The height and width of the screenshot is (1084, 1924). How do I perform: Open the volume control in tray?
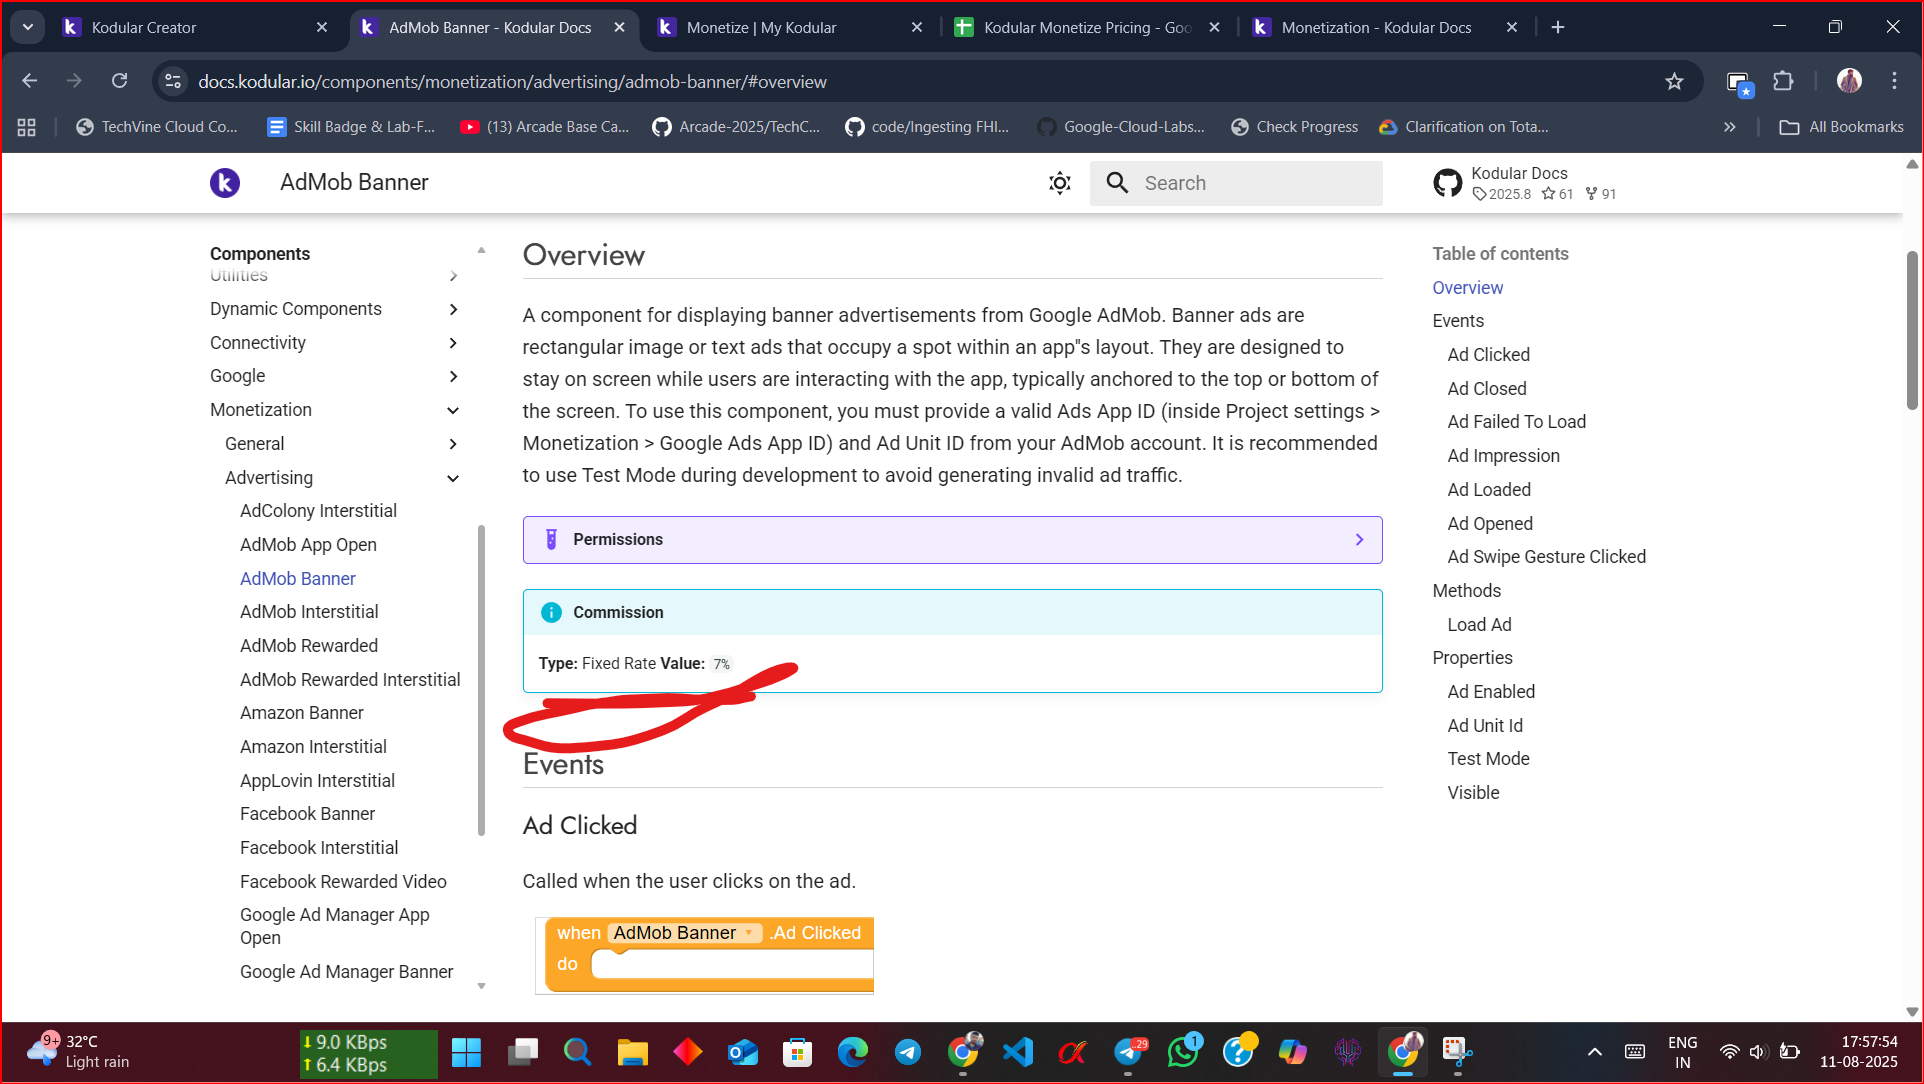[x=1758, y=1052]
